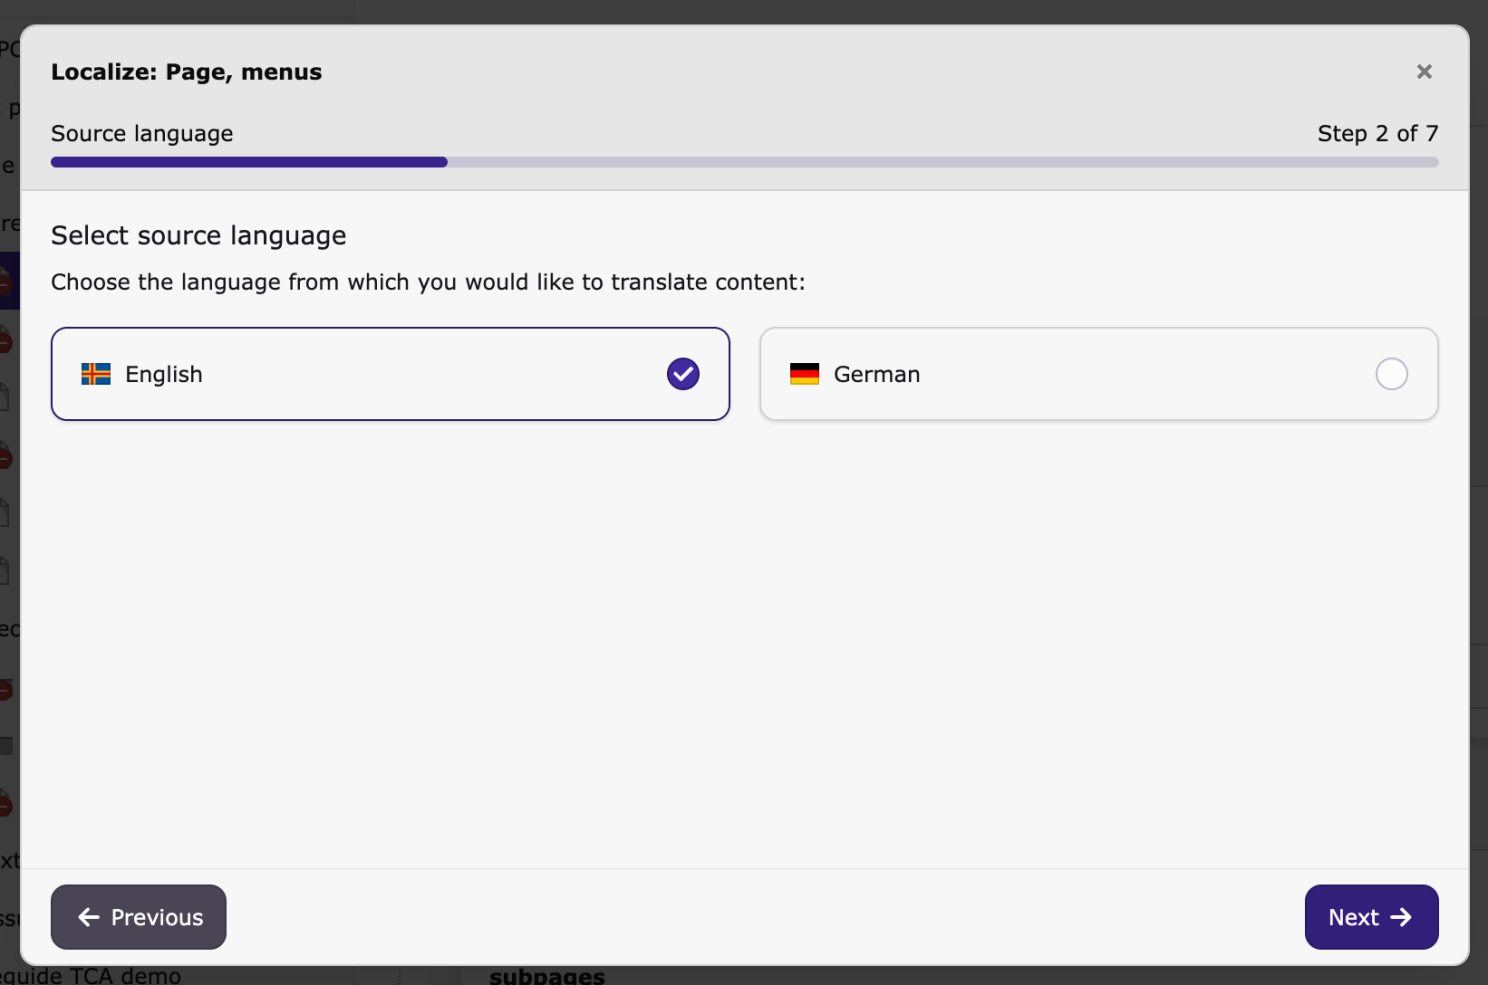
Task: Click the filled purple part of progress bar
Action: (249, 162)
